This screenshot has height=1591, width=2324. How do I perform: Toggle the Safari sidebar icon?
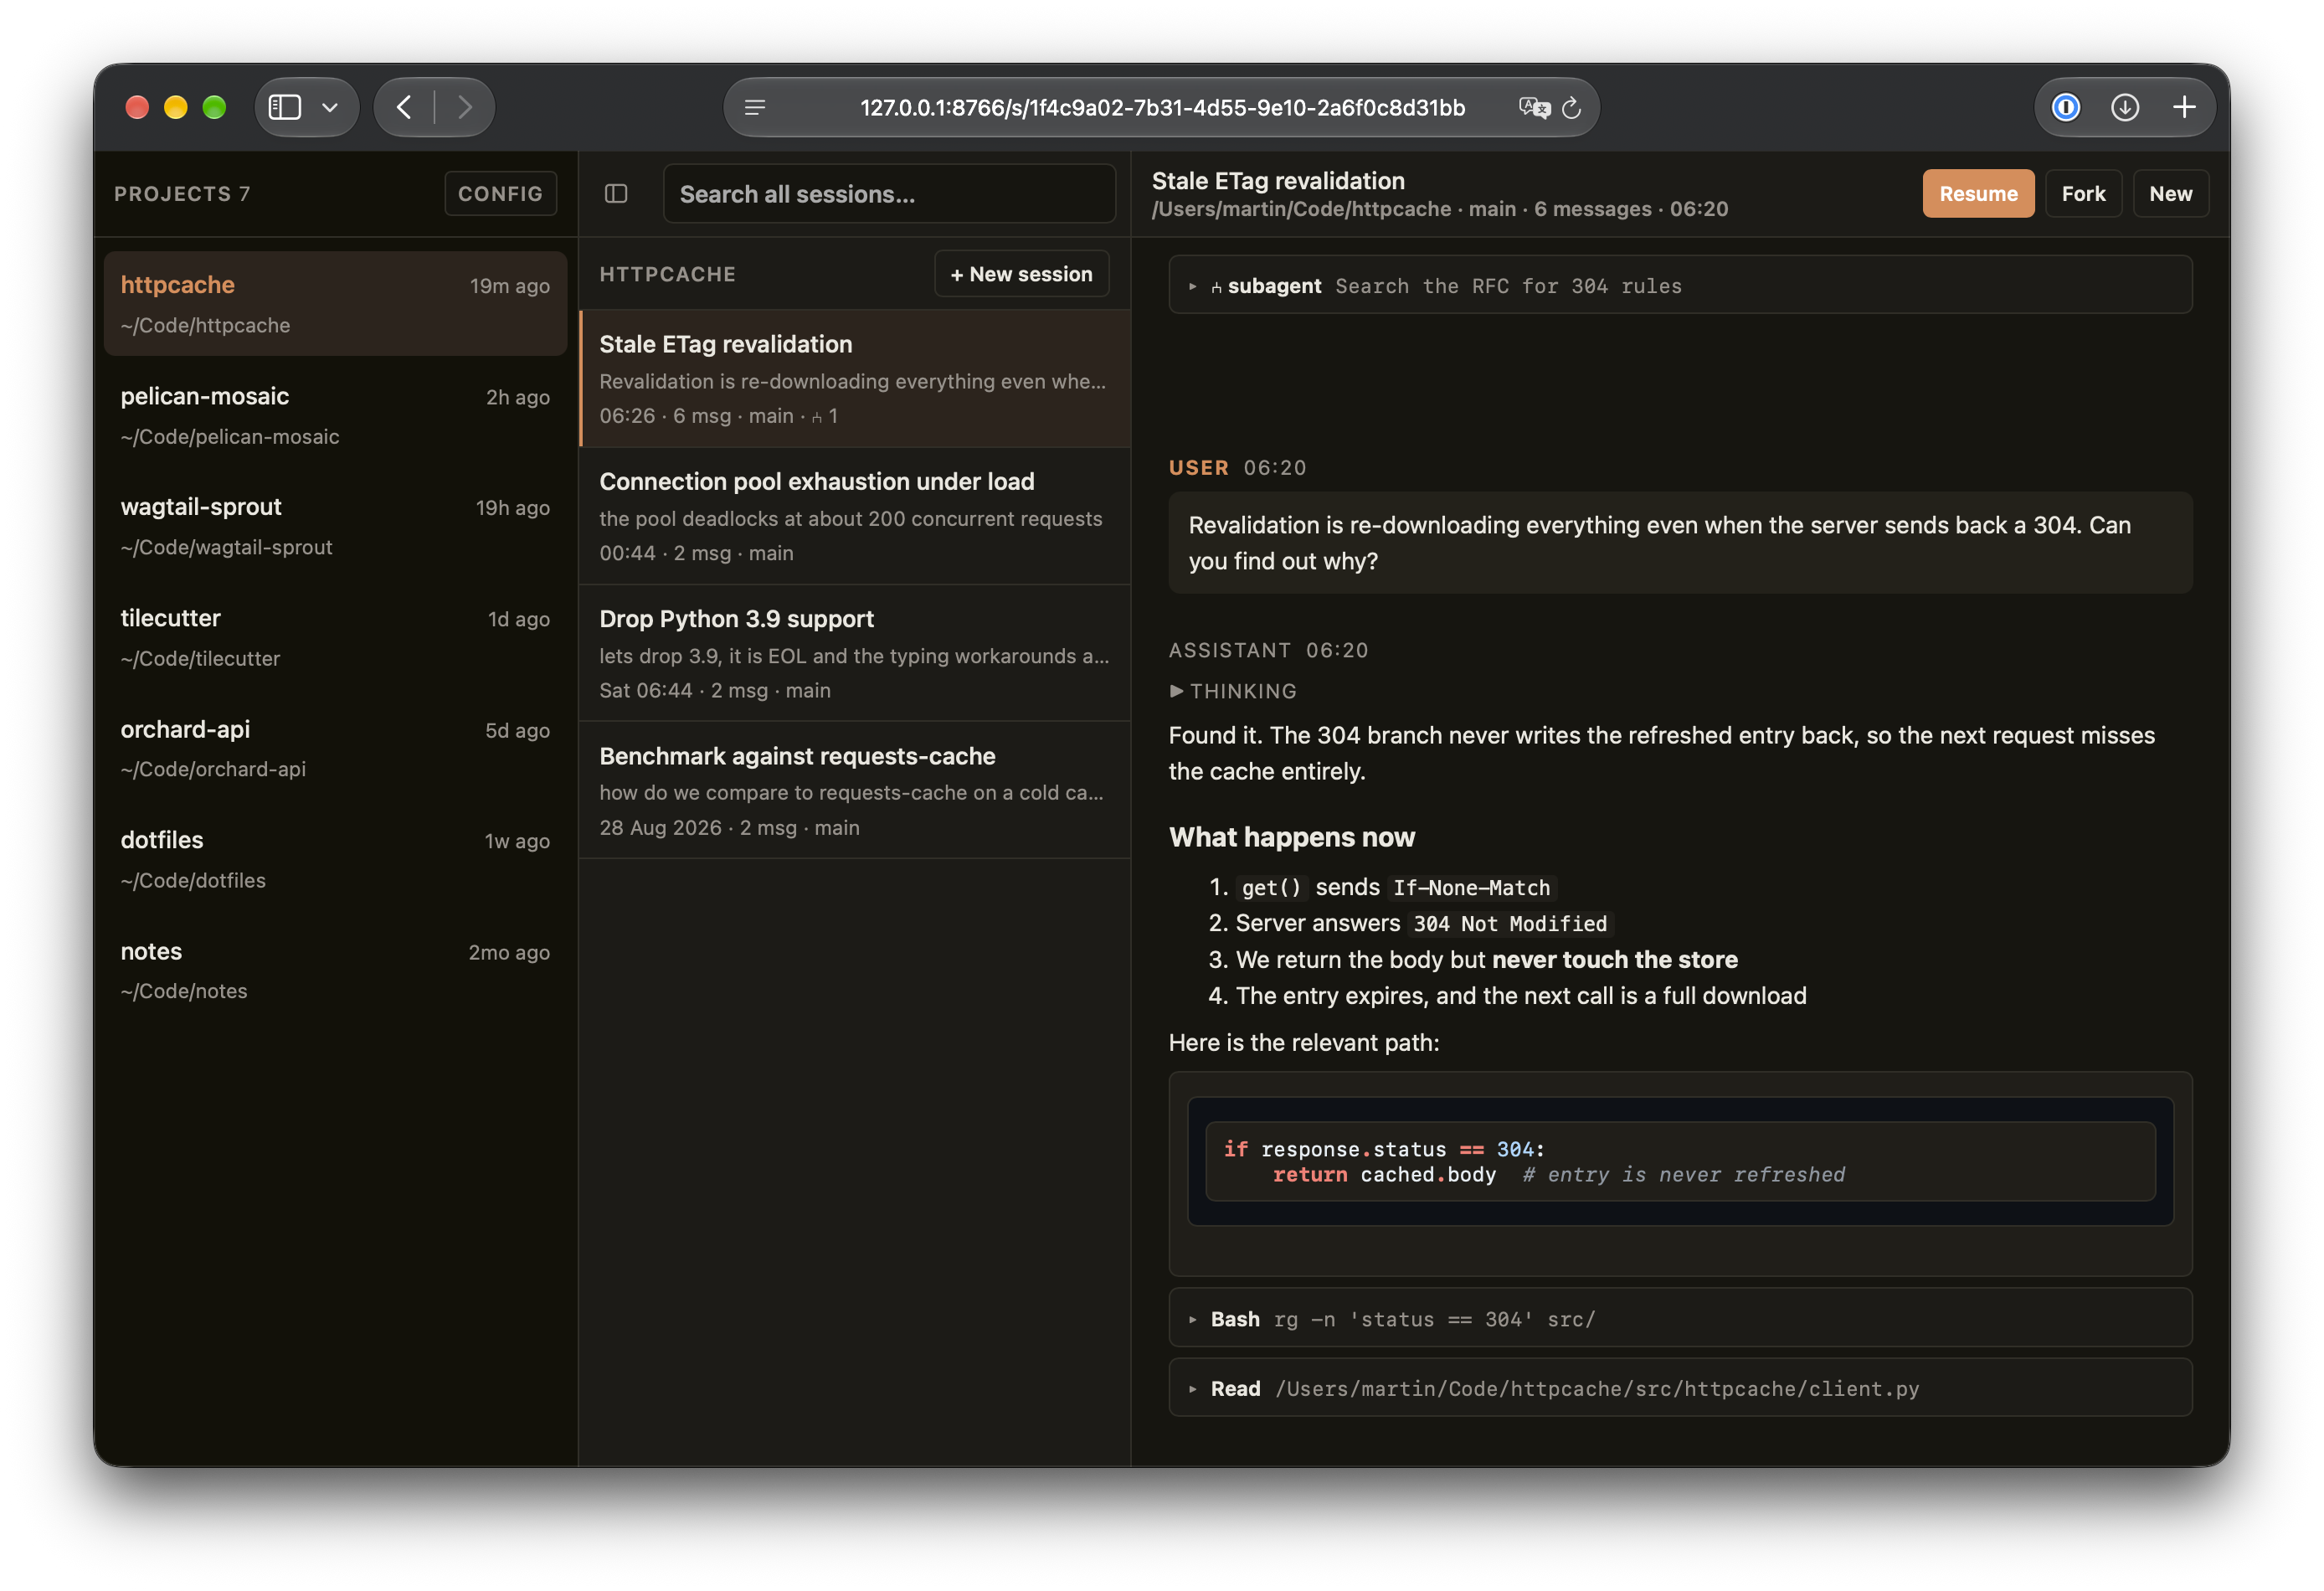[285, 107]
